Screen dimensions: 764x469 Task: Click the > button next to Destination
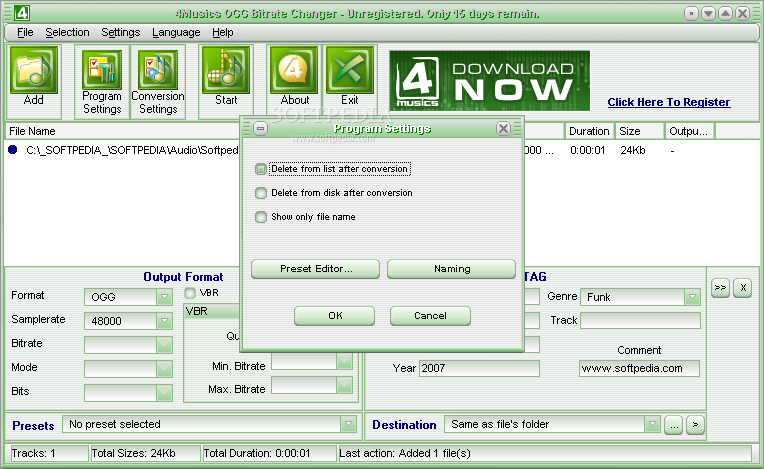coord(695,425)
